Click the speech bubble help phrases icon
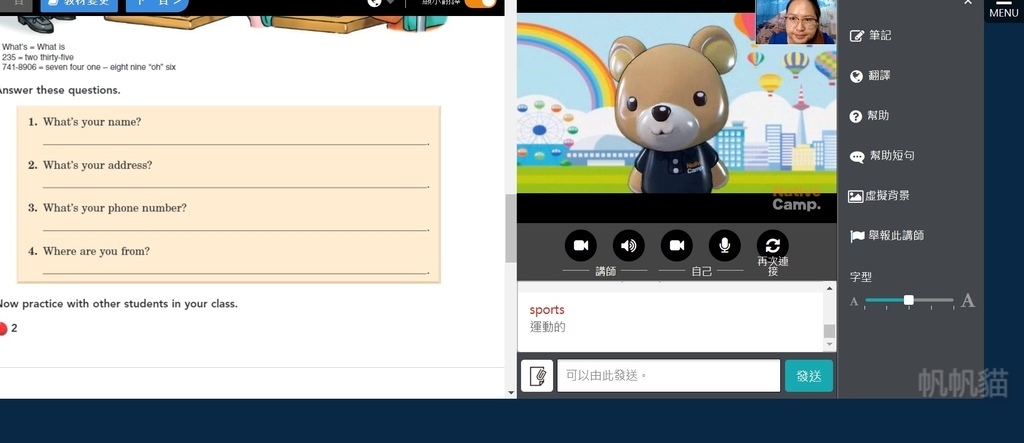This screenshot has width=1024, height=443. tap(856, 157)
